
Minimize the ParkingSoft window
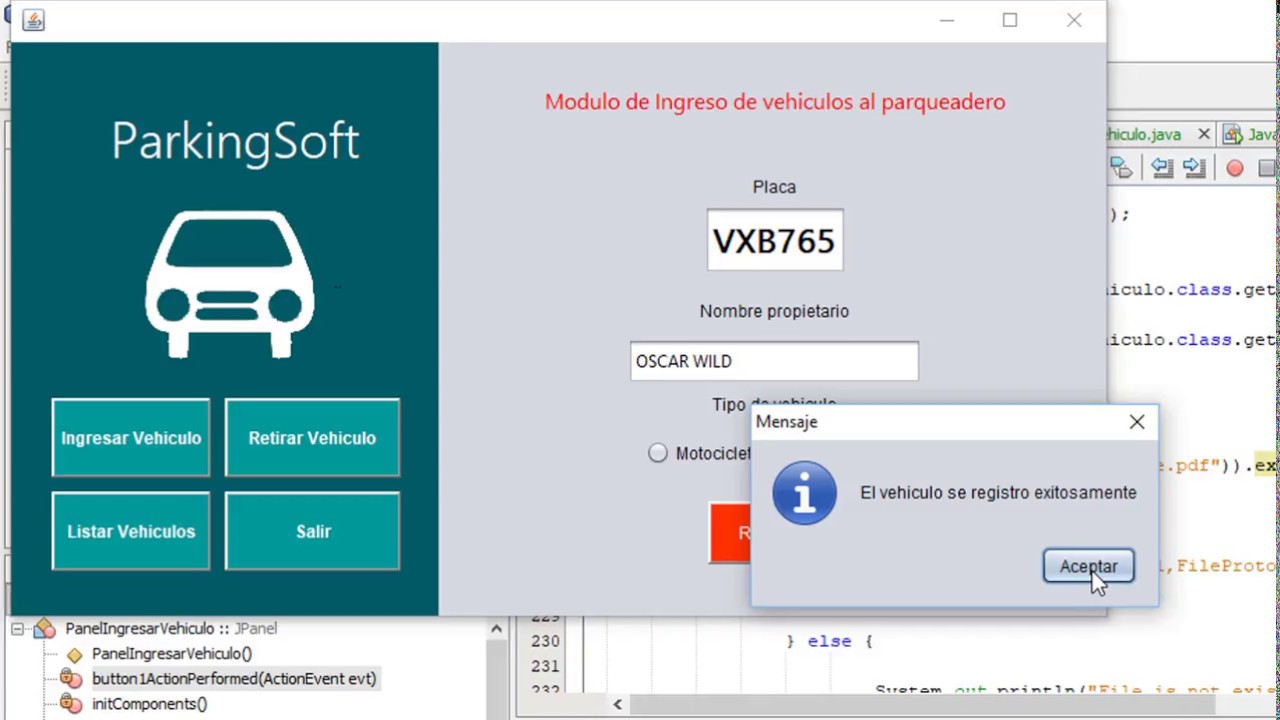(x=947, y=20)
